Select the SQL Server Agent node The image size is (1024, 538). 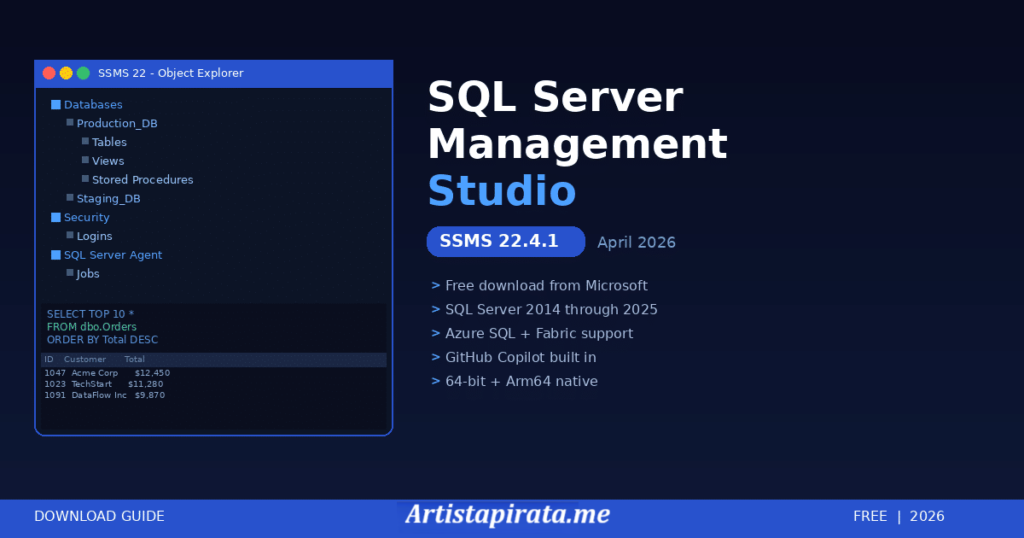(113, 255)
